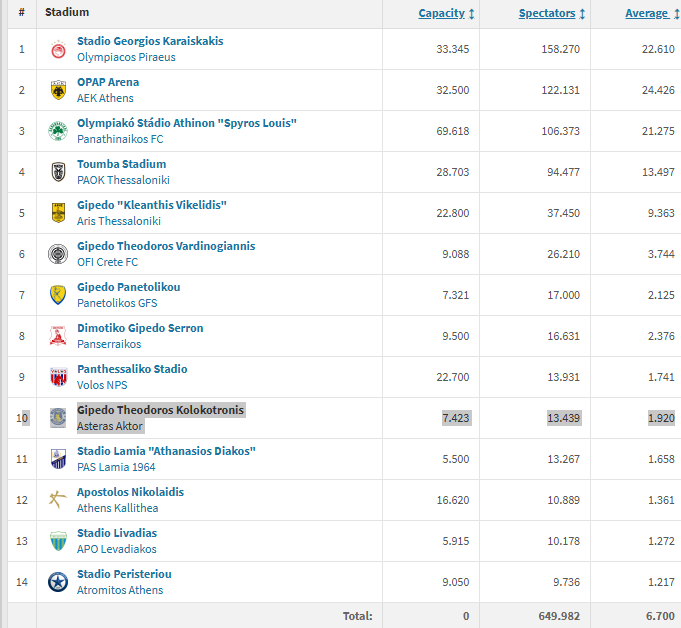The width and height of the screenshot is (681, 628).
Task: Click the Aris Thessaloniki yellow crest
Action: tap(58, 213)
